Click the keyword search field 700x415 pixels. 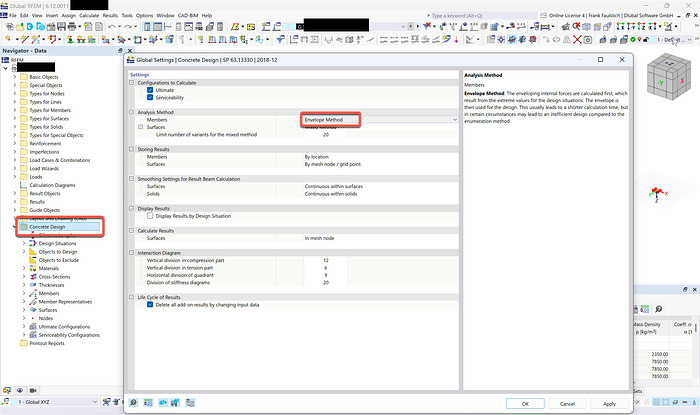(x=470, y=16)
